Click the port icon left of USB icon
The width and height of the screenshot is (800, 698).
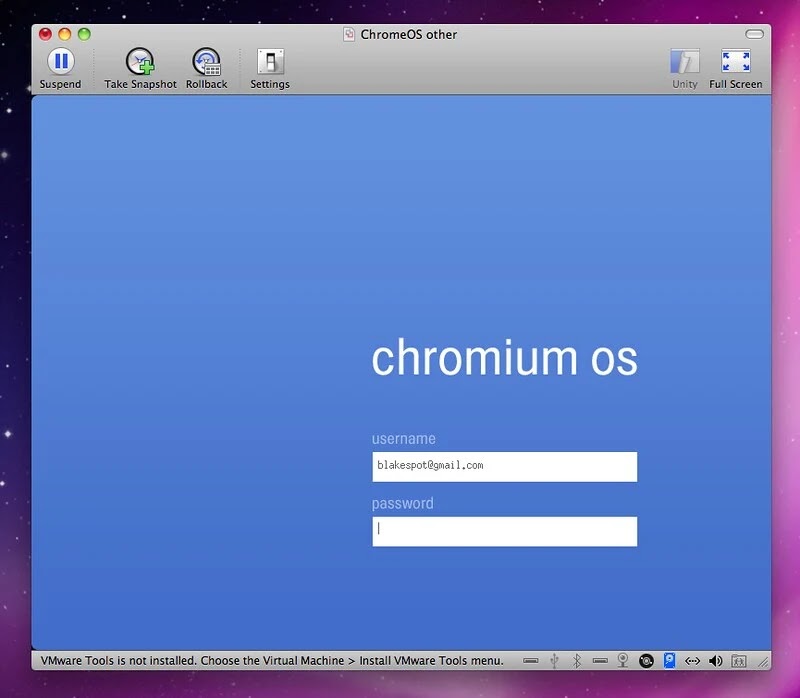click(531, 661)
